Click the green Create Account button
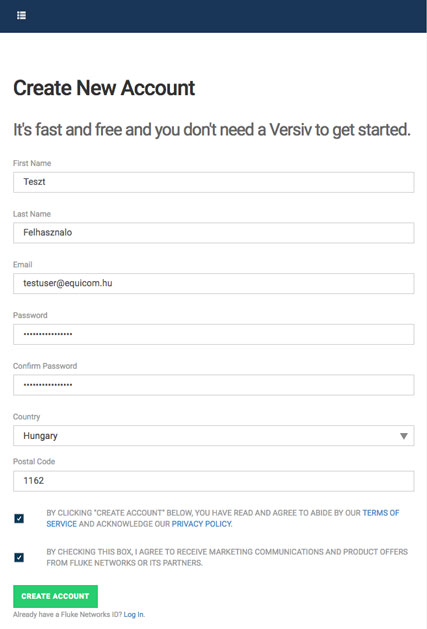Screen dimensions: 427x629 [x=55, y=596]
